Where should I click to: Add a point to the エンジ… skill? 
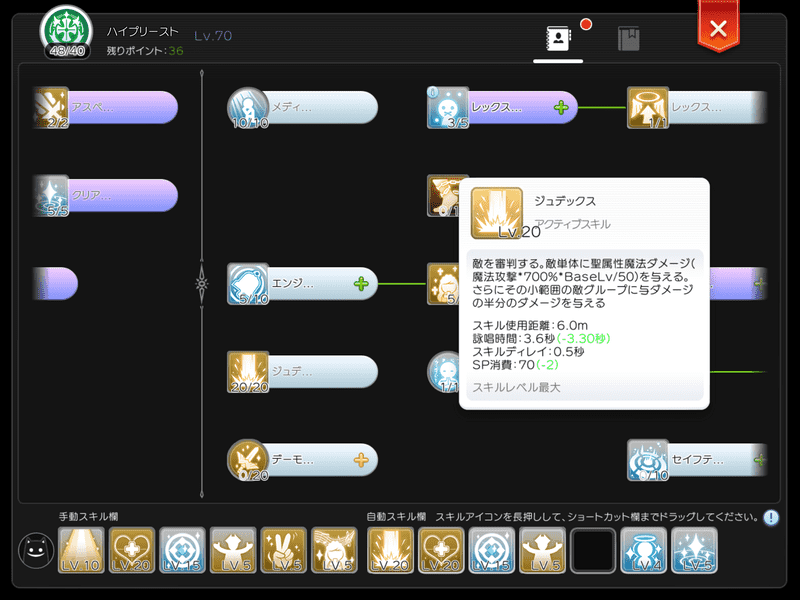click(x=361, y=284)
